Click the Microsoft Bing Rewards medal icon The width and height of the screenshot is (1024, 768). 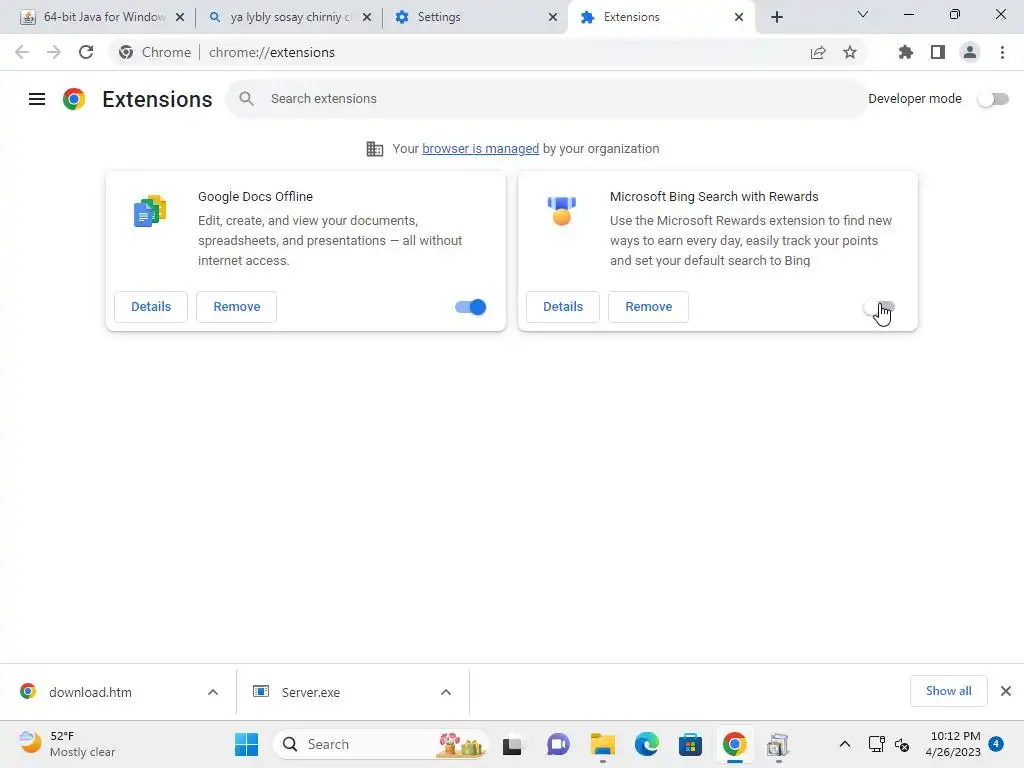pyautogui.click(x=562, y=211)
